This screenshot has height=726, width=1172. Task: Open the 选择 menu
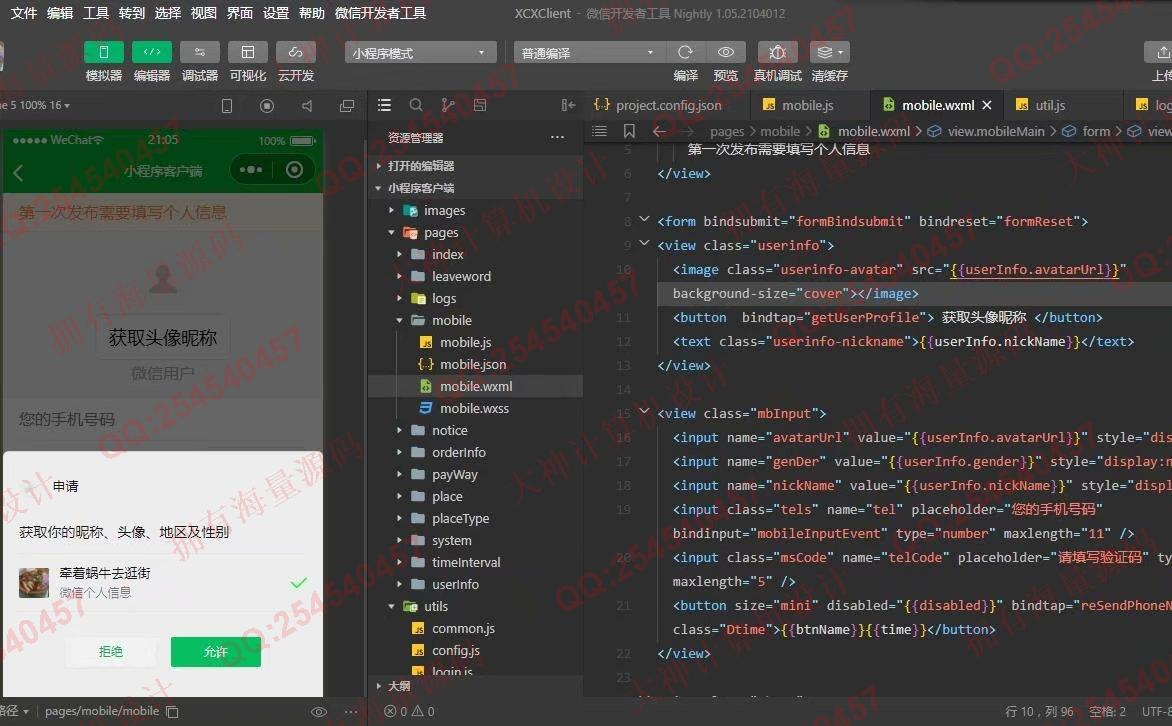(167, 13)
